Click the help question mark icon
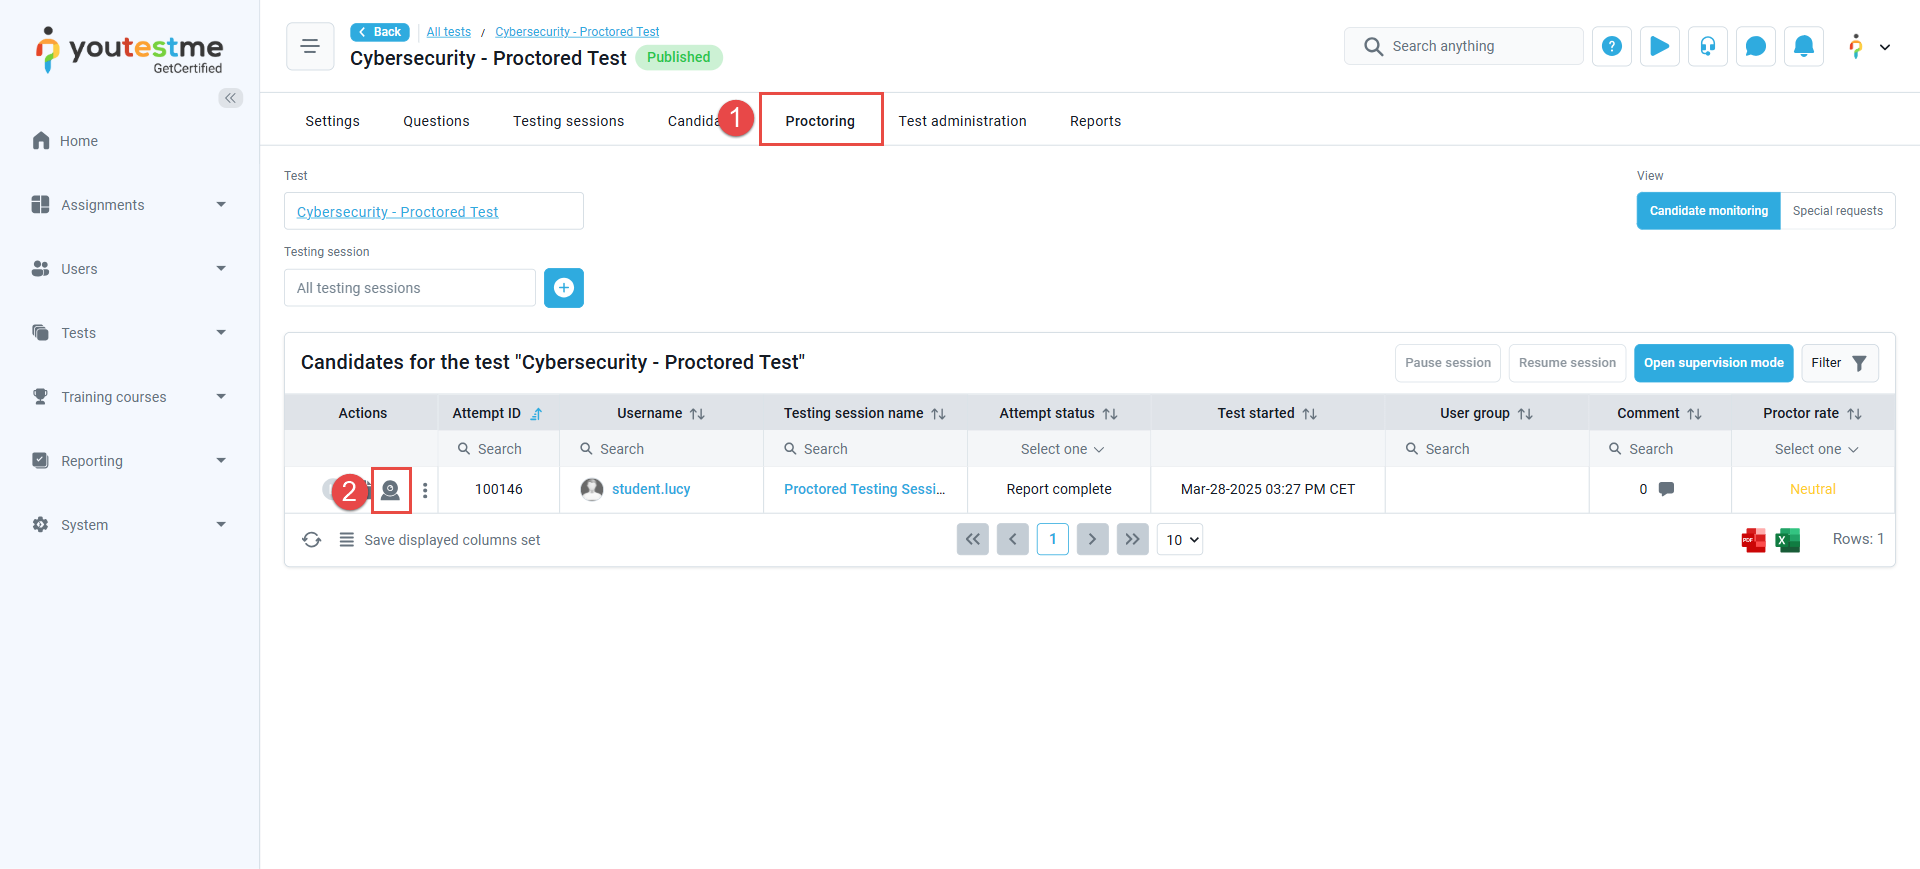Image resolution: width=1920 pixels, height=869 pixels. [1612, 46]
